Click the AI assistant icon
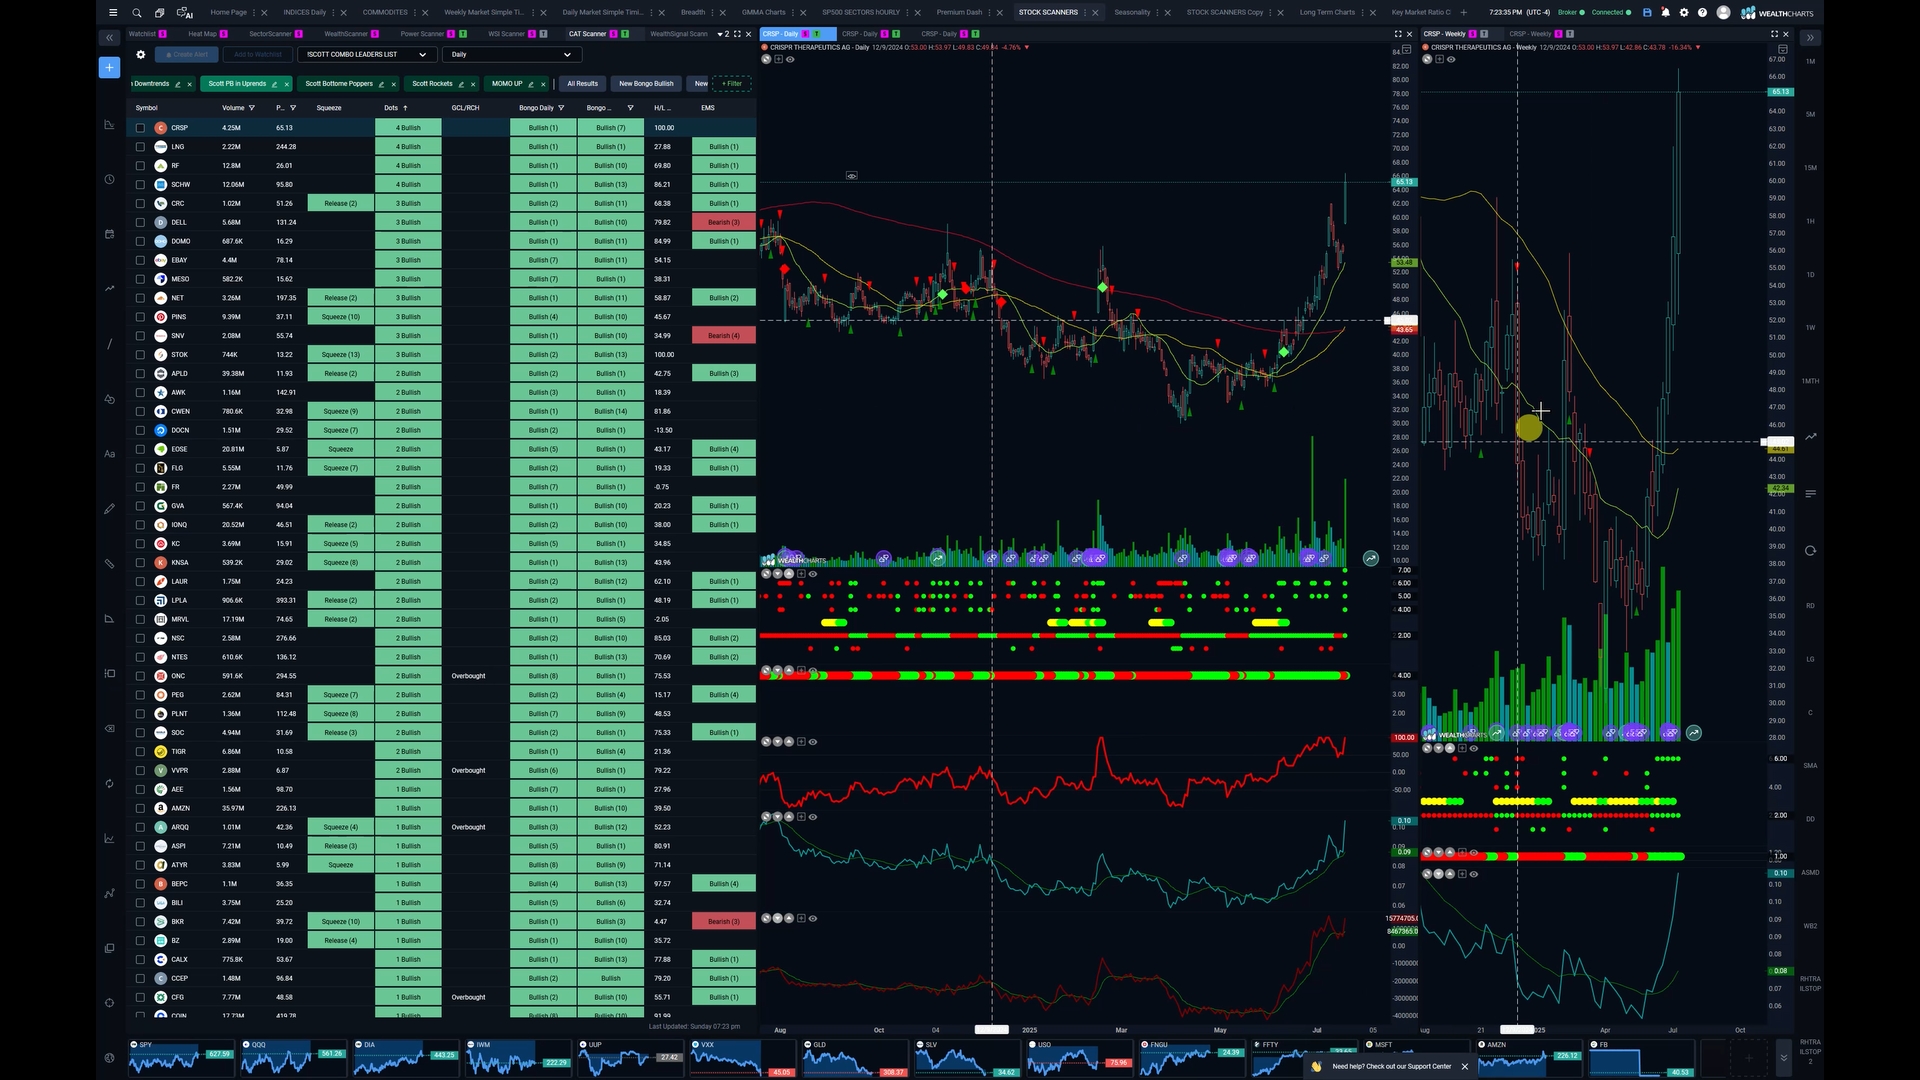The image size is (1920, 1080). 185,13
